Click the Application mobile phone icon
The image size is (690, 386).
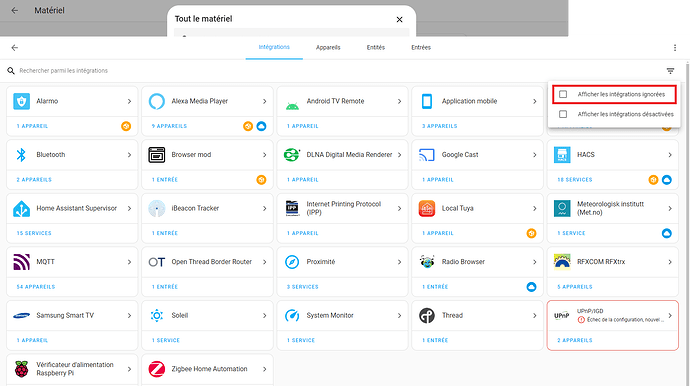(x=427, y=101)
